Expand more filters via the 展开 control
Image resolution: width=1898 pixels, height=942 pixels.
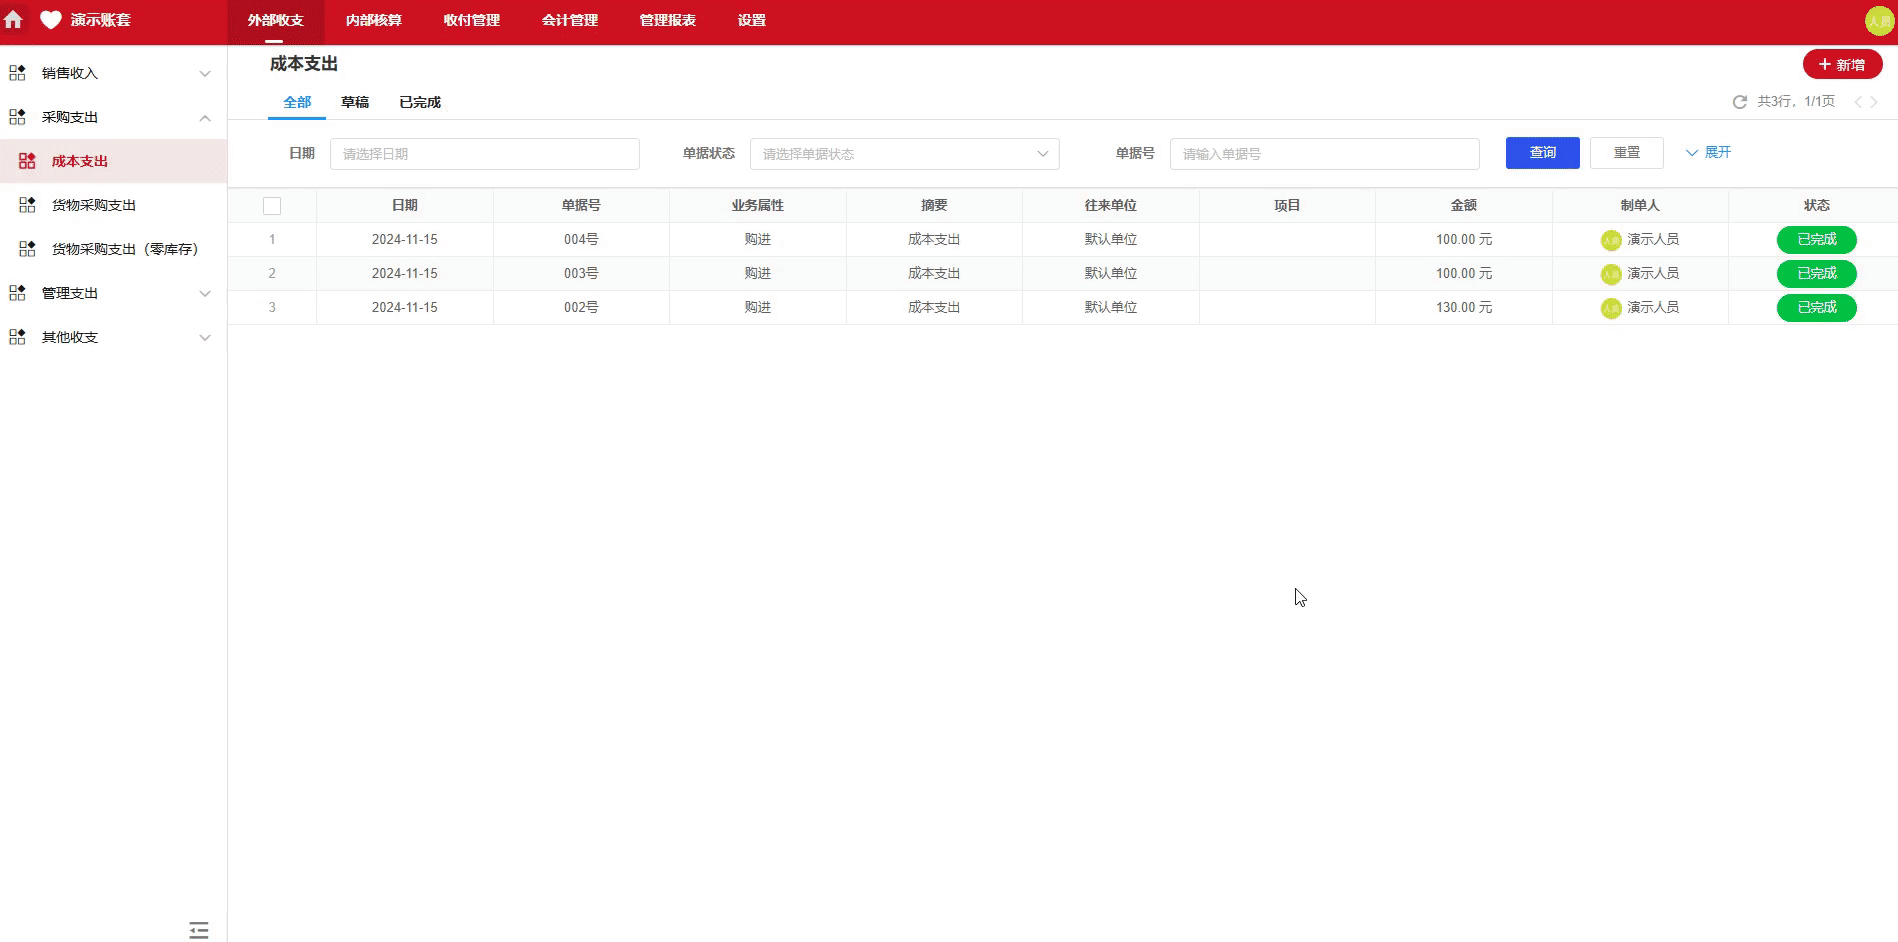click(1708, 152)
